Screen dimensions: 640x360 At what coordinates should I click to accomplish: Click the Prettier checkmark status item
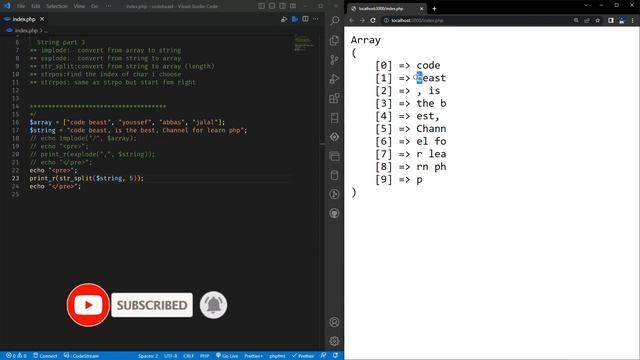[303, 356]
